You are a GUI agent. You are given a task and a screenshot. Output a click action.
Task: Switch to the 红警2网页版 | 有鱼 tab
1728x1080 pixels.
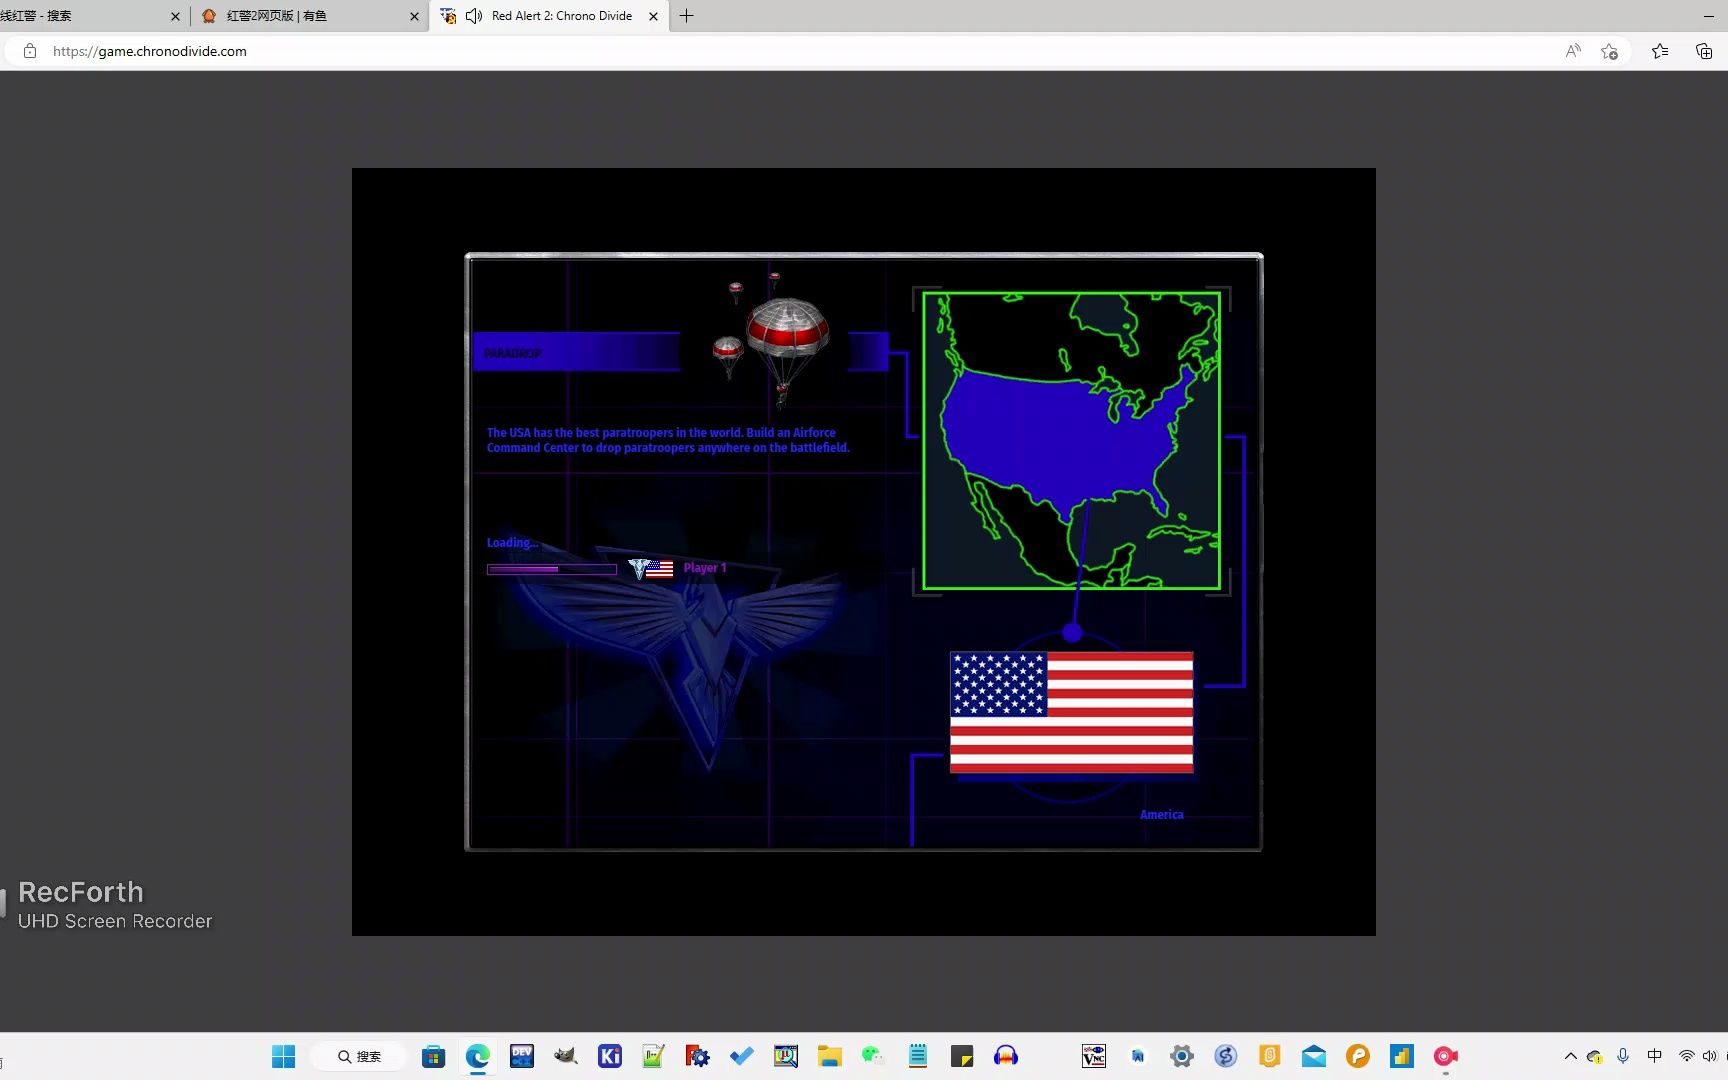pos(310,16)
